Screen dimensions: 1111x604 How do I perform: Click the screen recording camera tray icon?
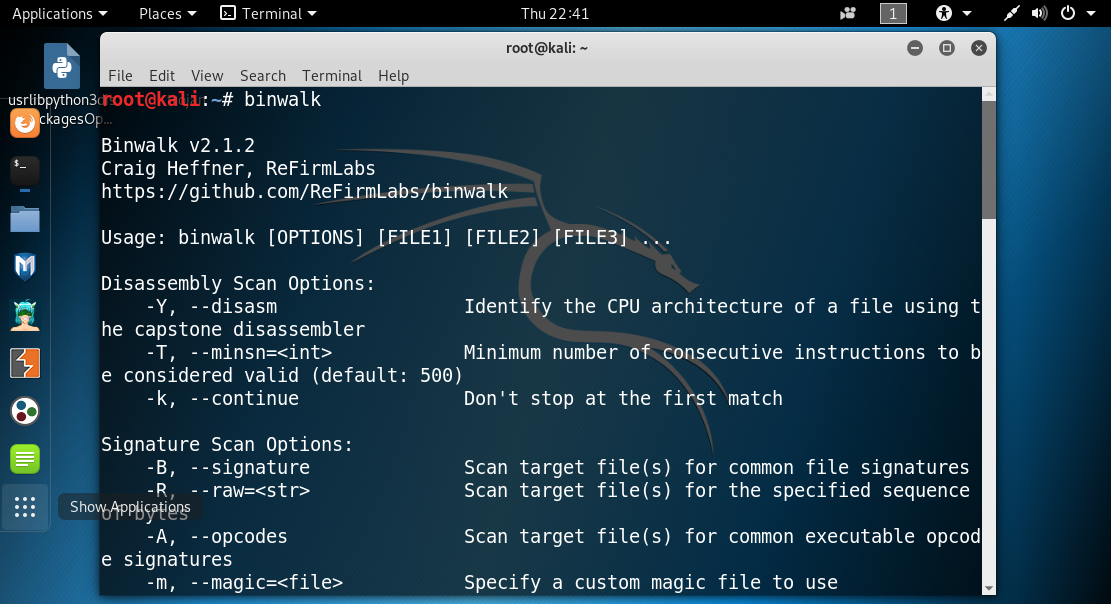[847, 13]
